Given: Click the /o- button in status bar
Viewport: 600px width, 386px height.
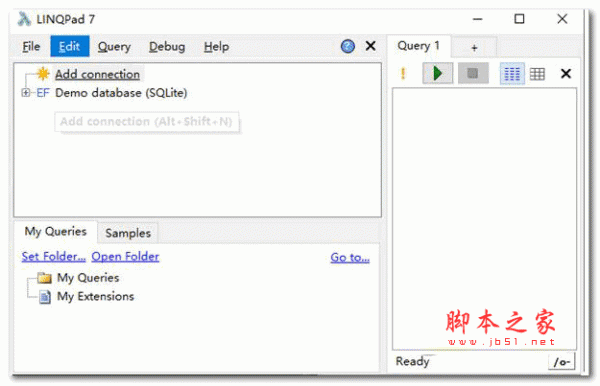Looking at the screenshot, I should point(562,362).
